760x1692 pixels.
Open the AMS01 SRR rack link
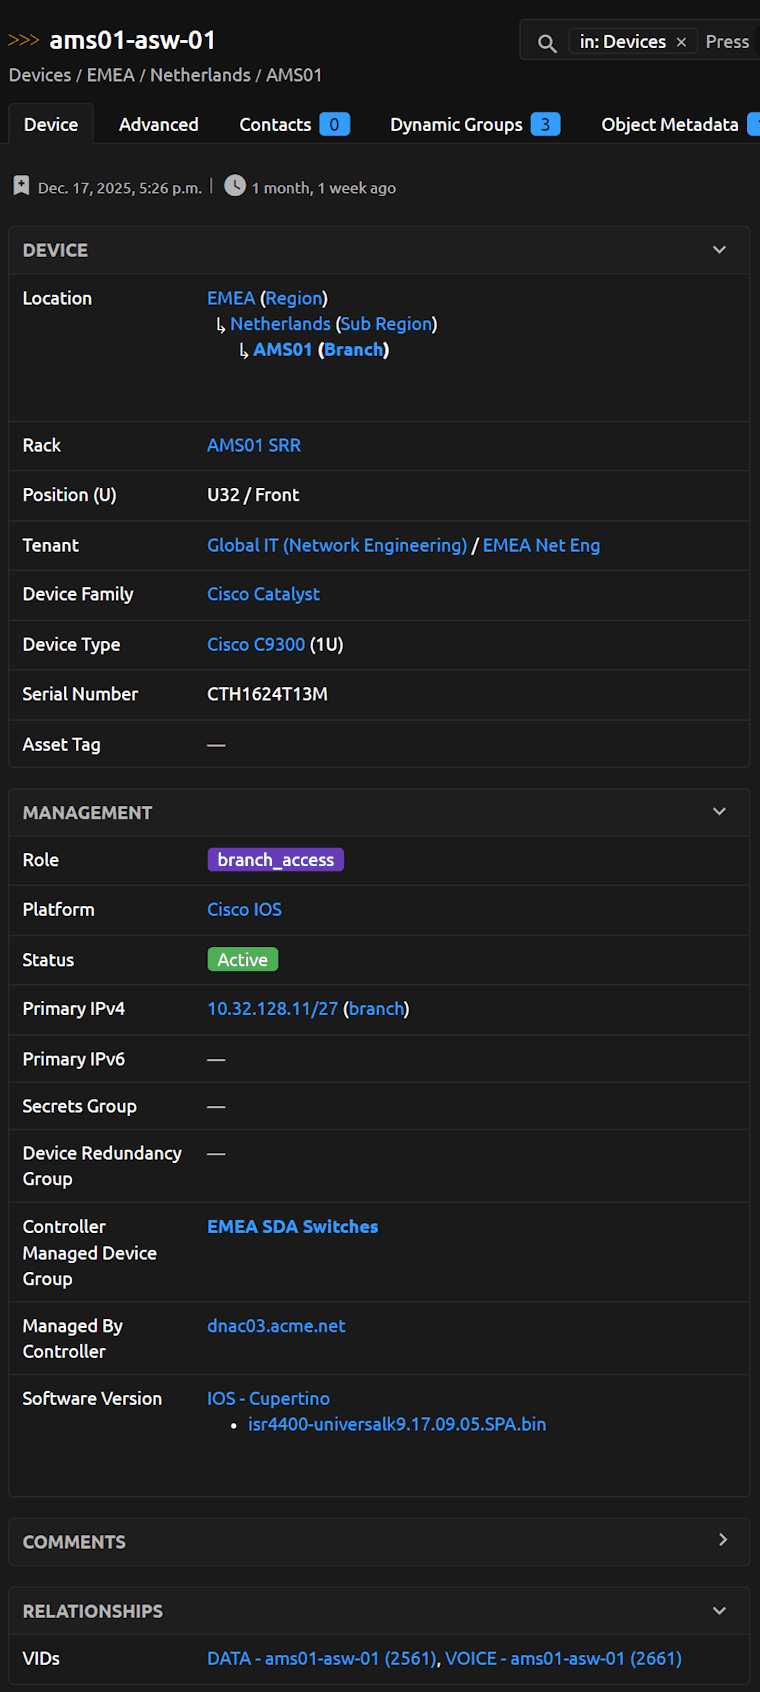point(254,446)
